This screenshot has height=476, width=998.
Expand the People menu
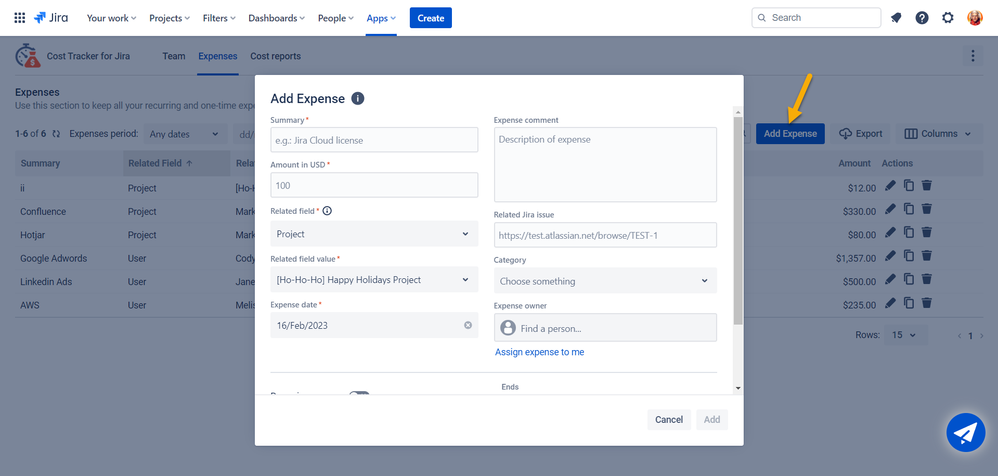coord(335,18)
